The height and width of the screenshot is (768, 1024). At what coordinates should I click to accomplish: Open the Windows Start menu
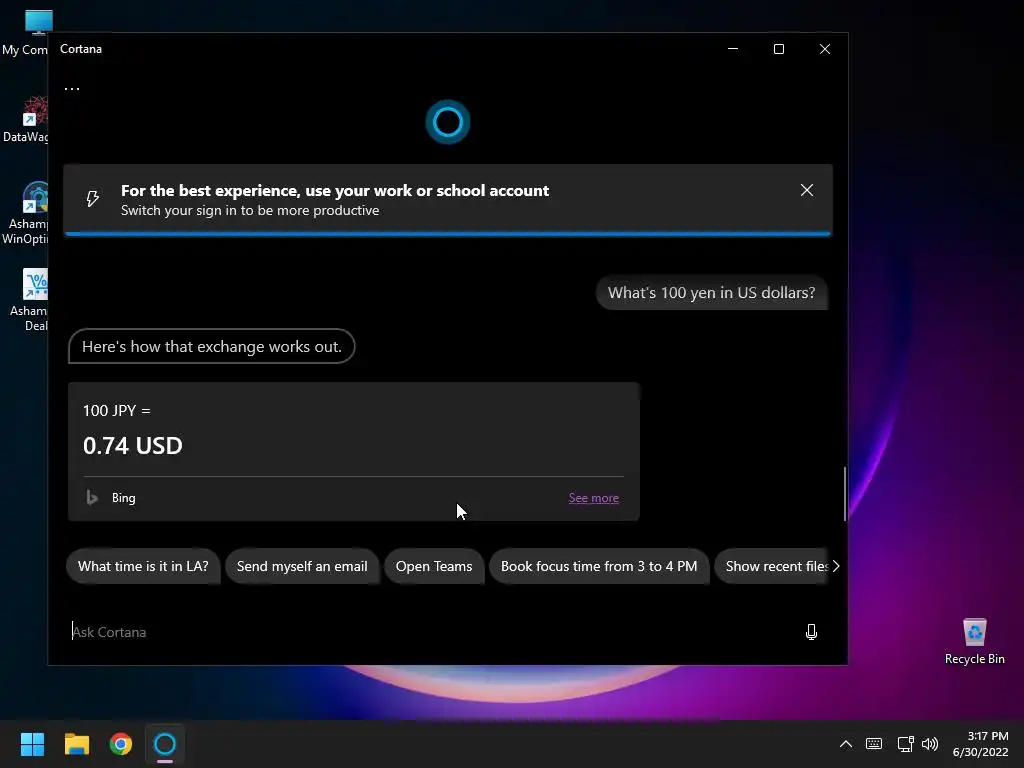32,744
